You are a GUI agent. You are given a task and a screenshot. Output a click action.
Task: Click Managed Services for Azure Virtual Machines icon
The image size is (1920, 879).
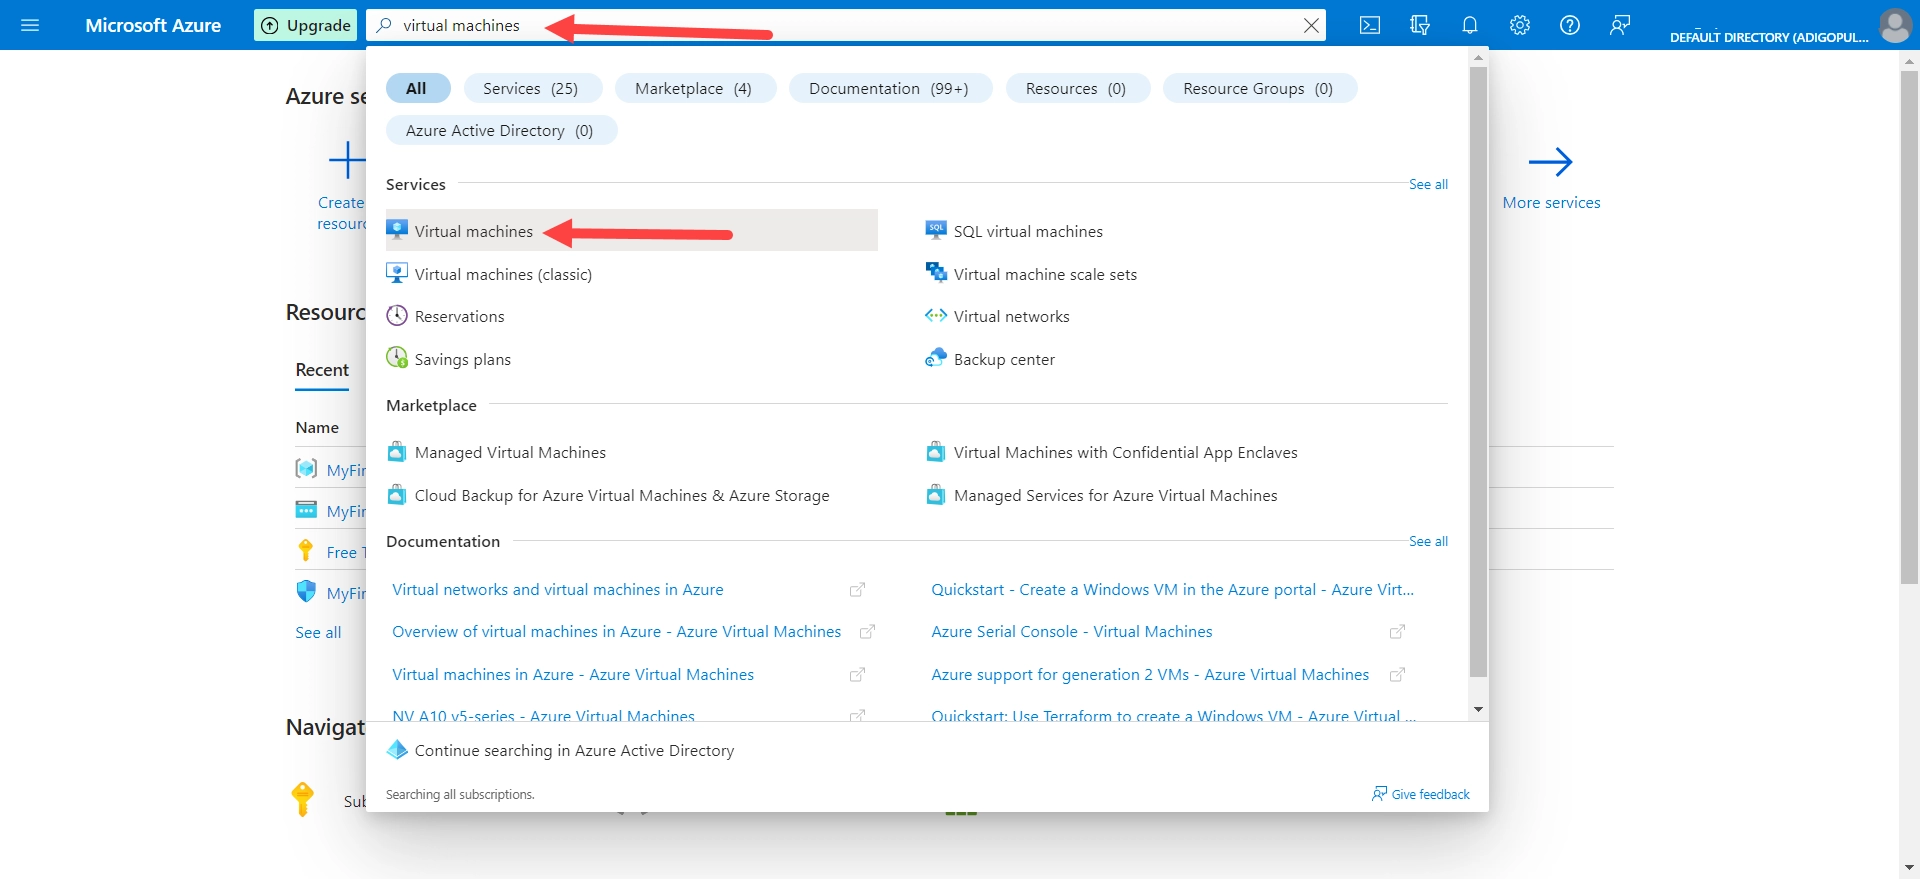[936, 495]
